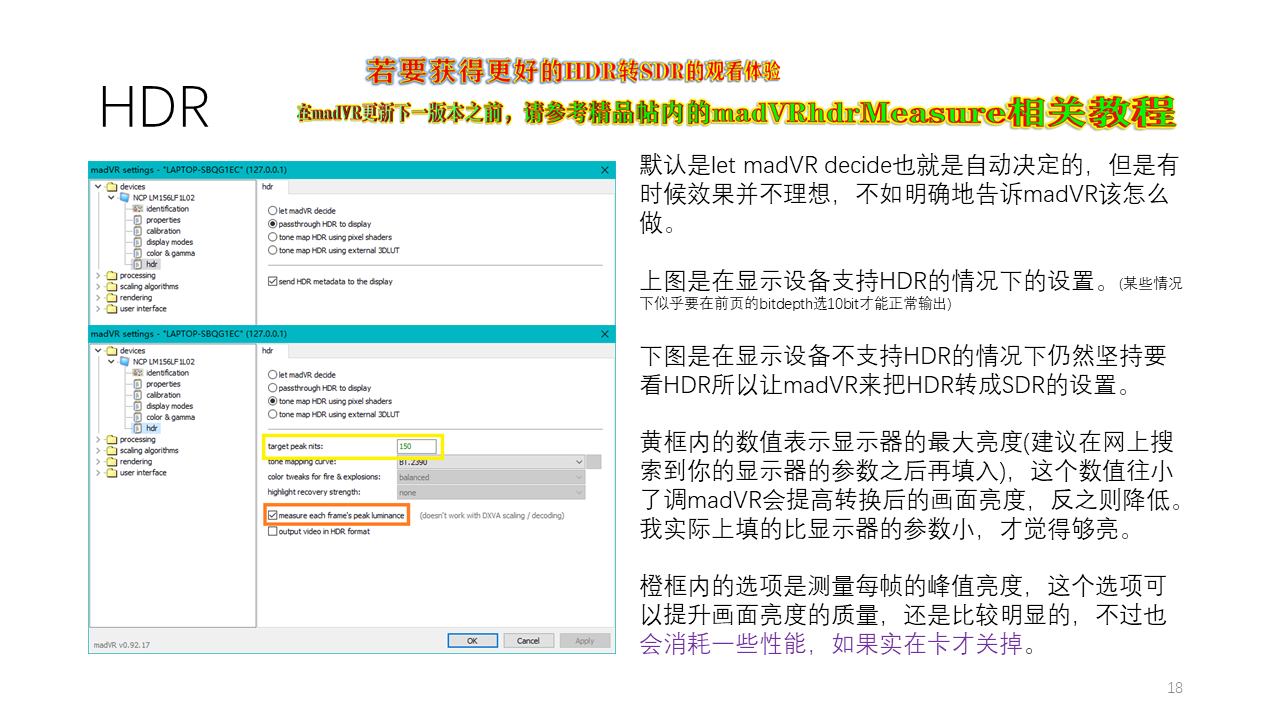
Task: Click the display modes page icon in upper tree
Action: pos(138,242)
